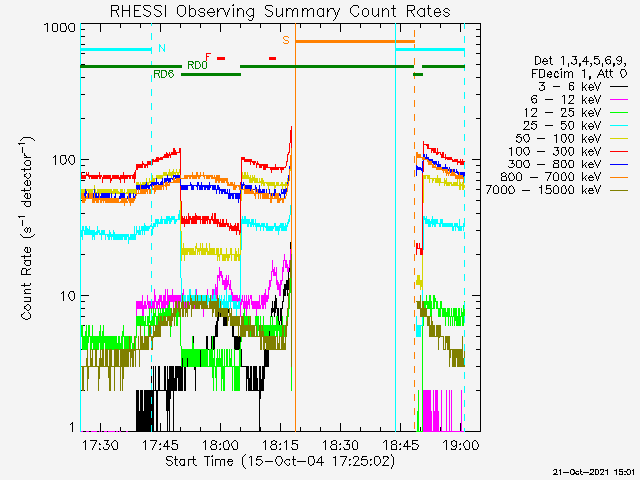The height and width of the screenshot is (480, 640).
Task: Click the cyan line swatch for 25 - 50 keV
Action: [x=619, y=126]
